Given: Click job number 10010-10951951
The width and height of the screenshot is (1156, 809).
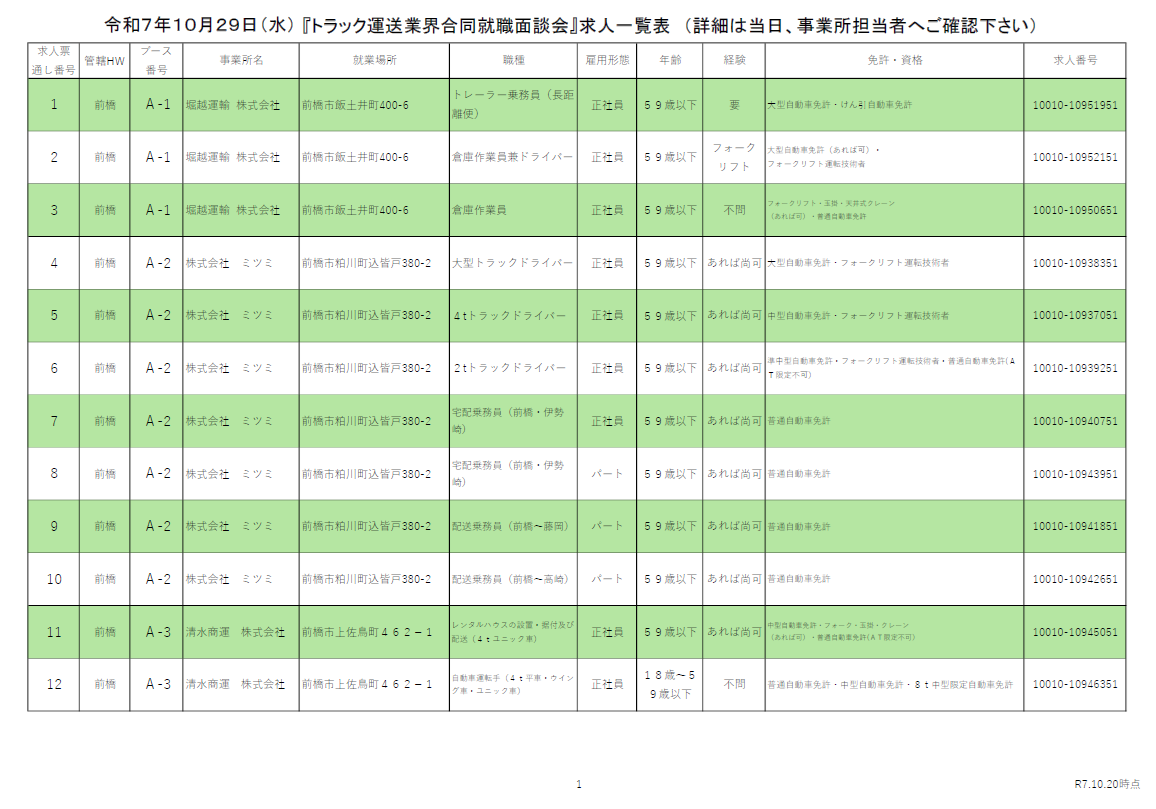Looking at the screenshot, I should click(x=1075, y=105).
